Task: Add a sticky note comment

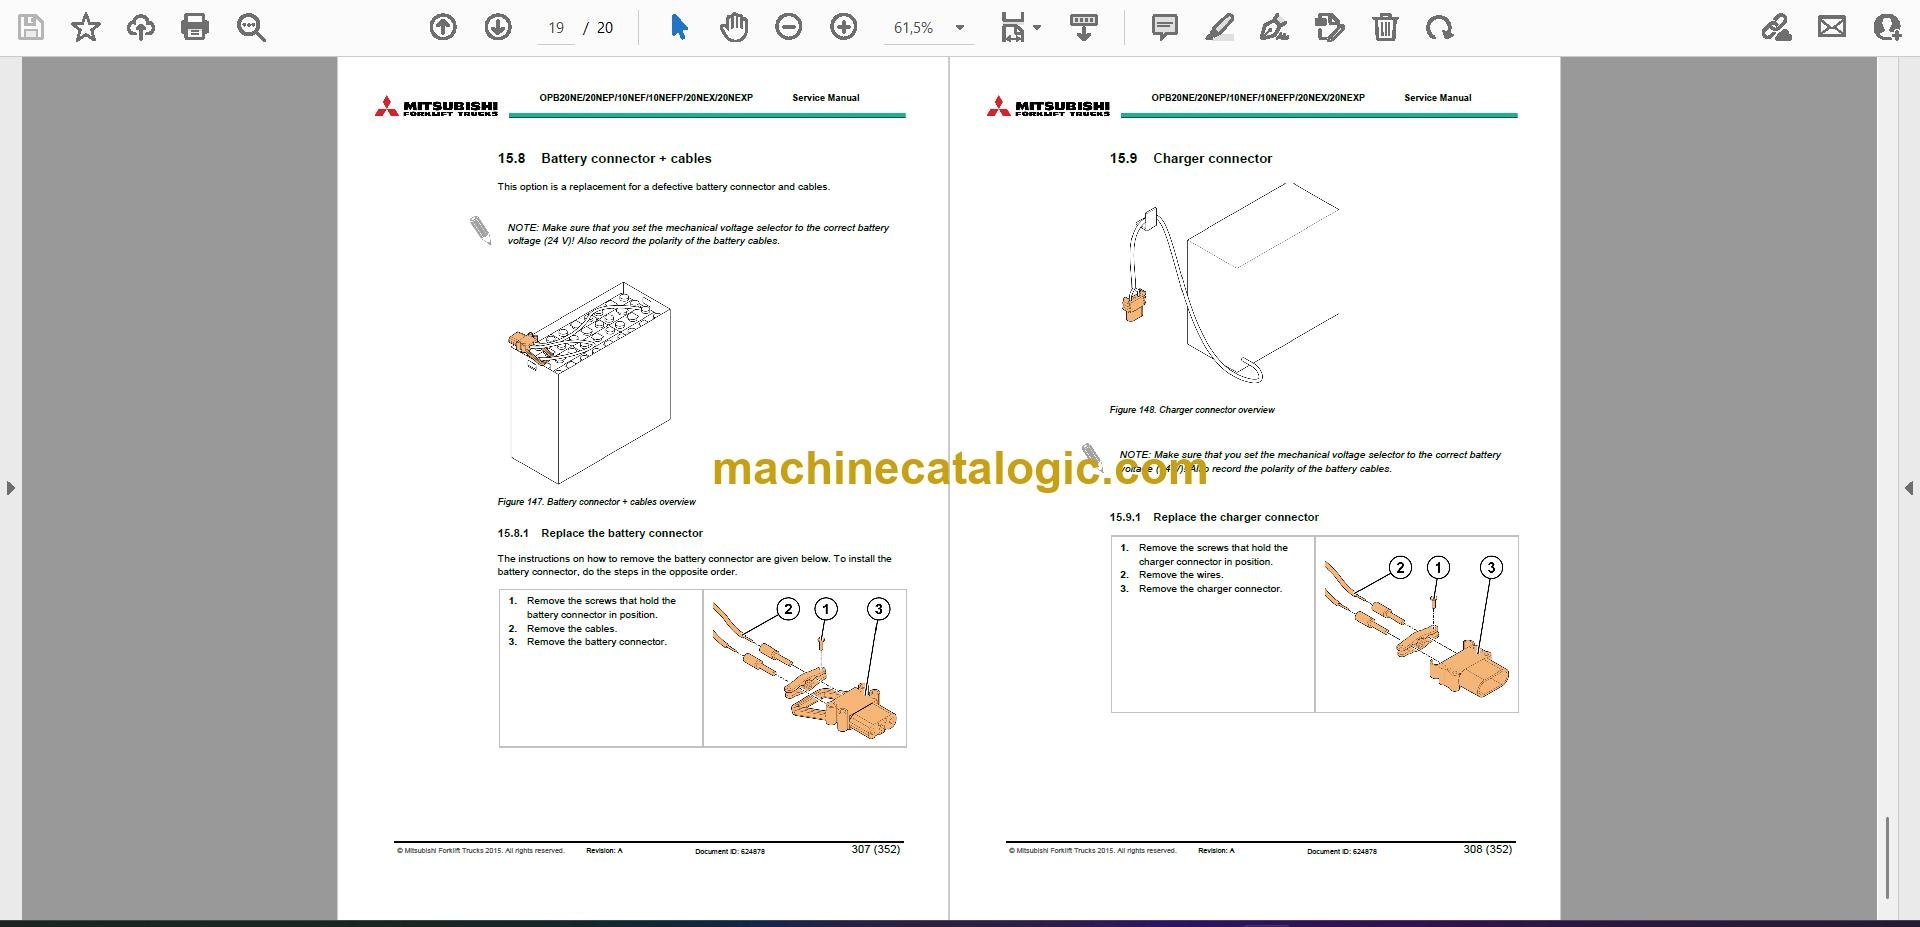Action: pyautogui.click(x=1165, y=27)
